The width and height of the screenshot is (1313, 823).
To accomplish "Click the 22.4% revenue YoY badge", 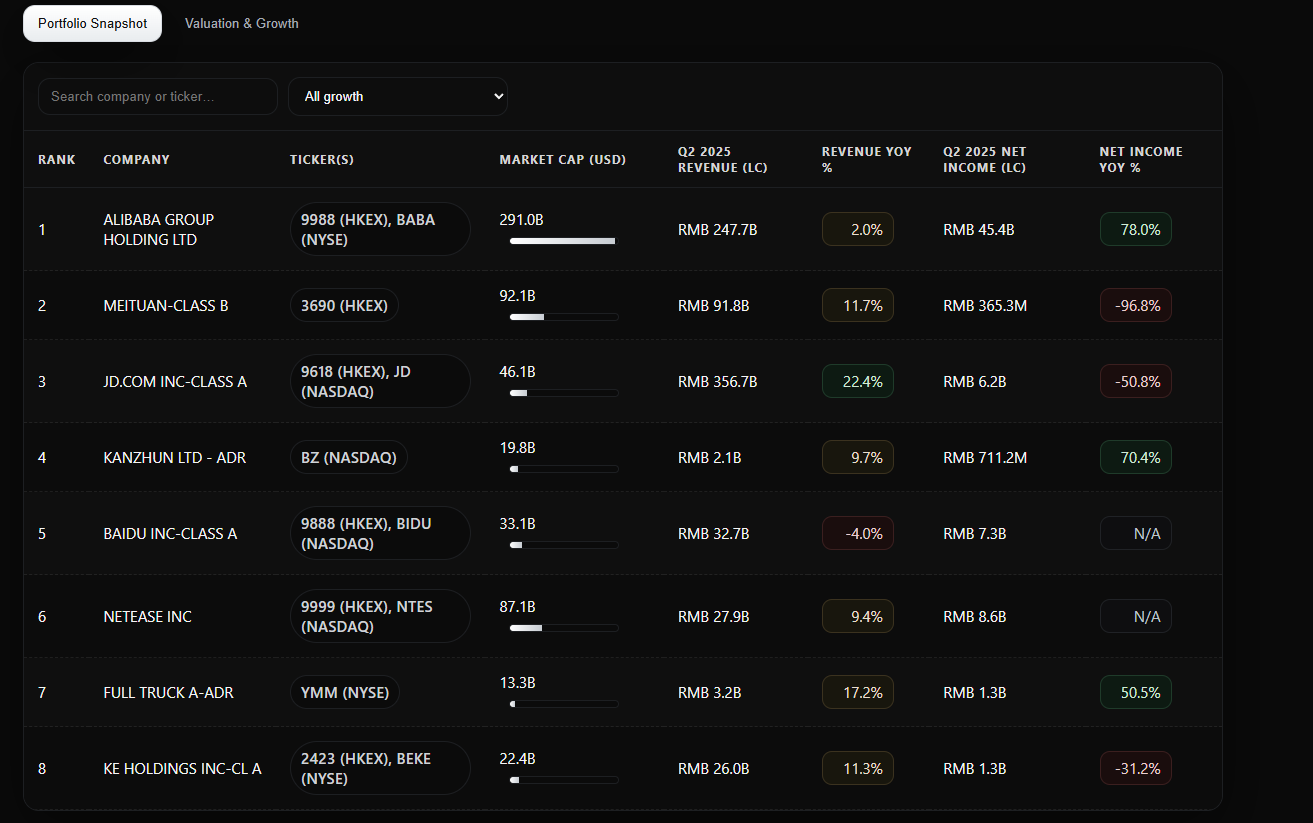I will pos(858,382).
